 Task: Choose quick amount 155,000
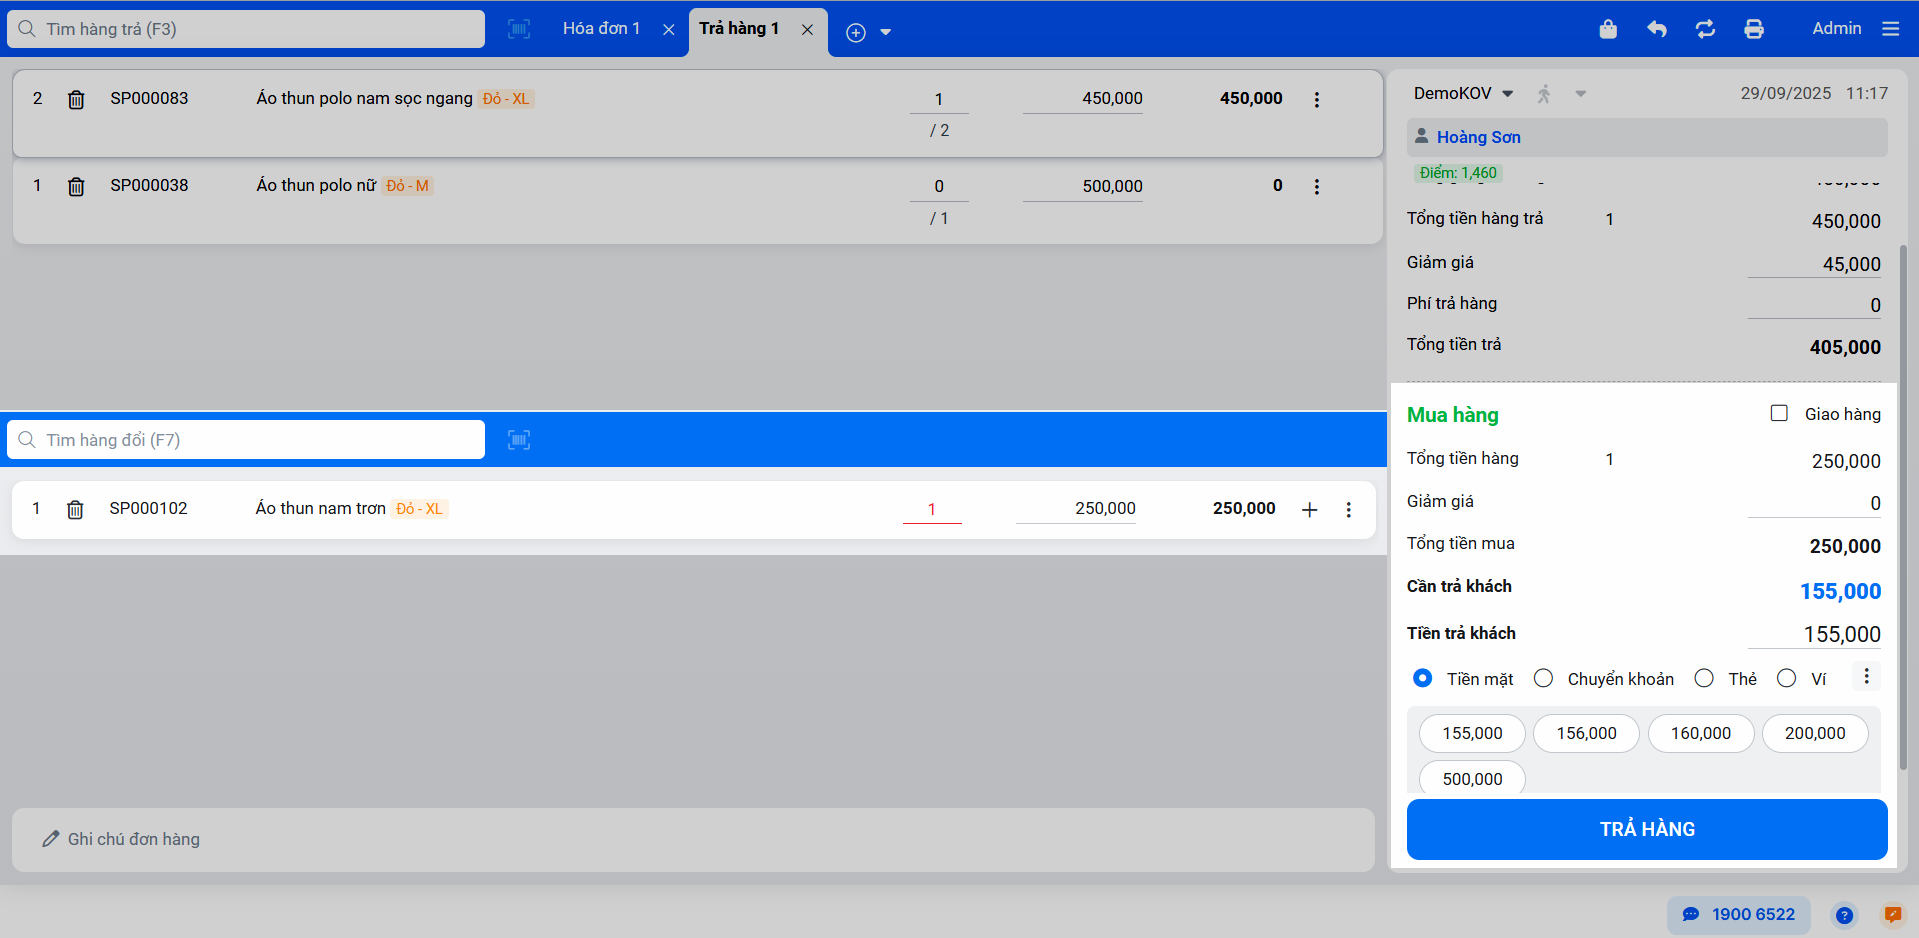(x=1472, y=733)
